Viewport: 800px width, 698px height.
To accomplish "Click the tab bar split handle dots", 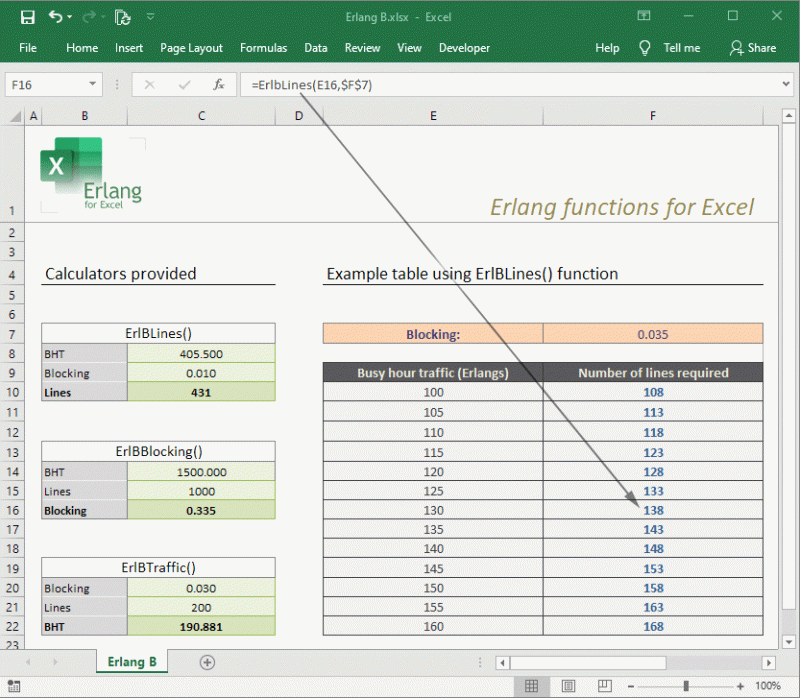I will 480,662.
